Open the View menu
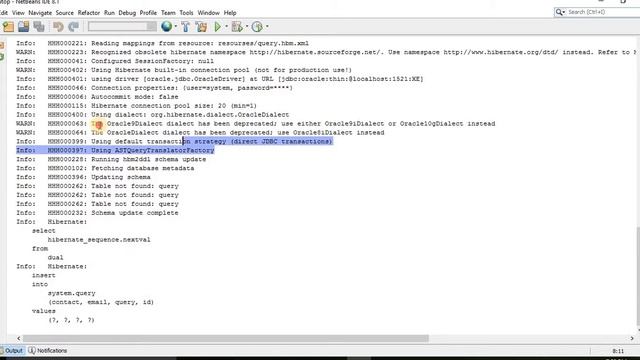This screenshot has width=640, height=360. [x=18, y=13]
